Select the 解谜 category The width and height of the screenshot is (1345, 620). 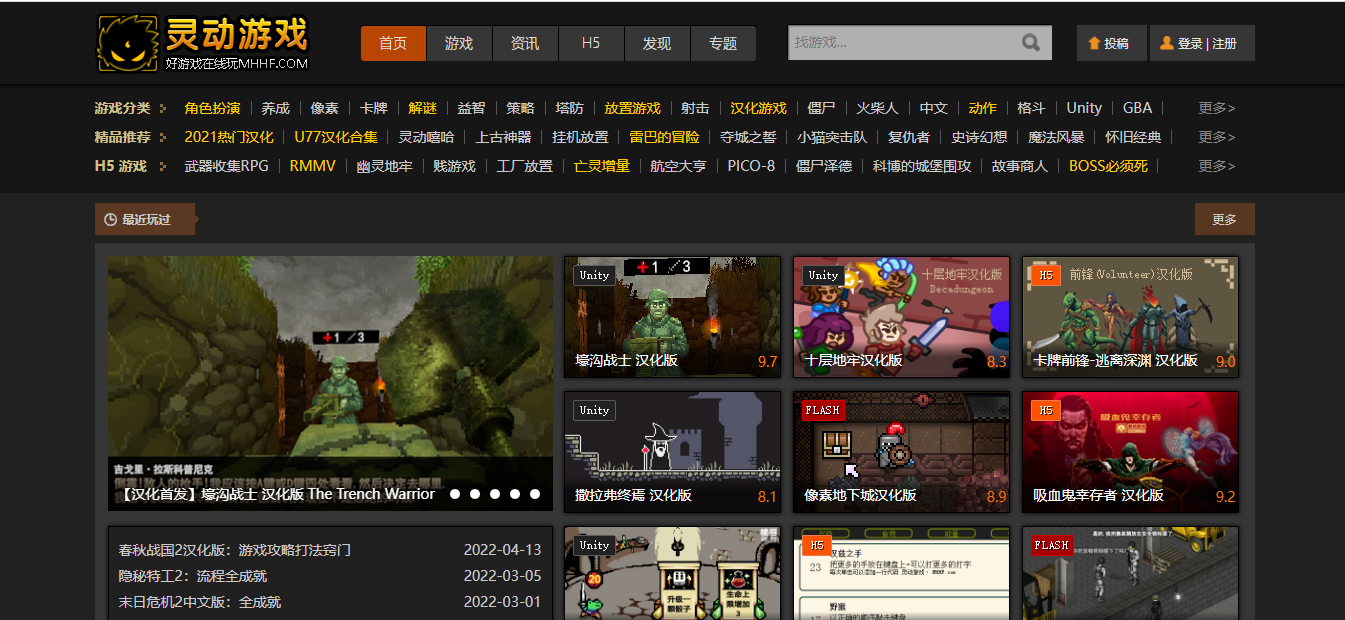coord(423,108)
